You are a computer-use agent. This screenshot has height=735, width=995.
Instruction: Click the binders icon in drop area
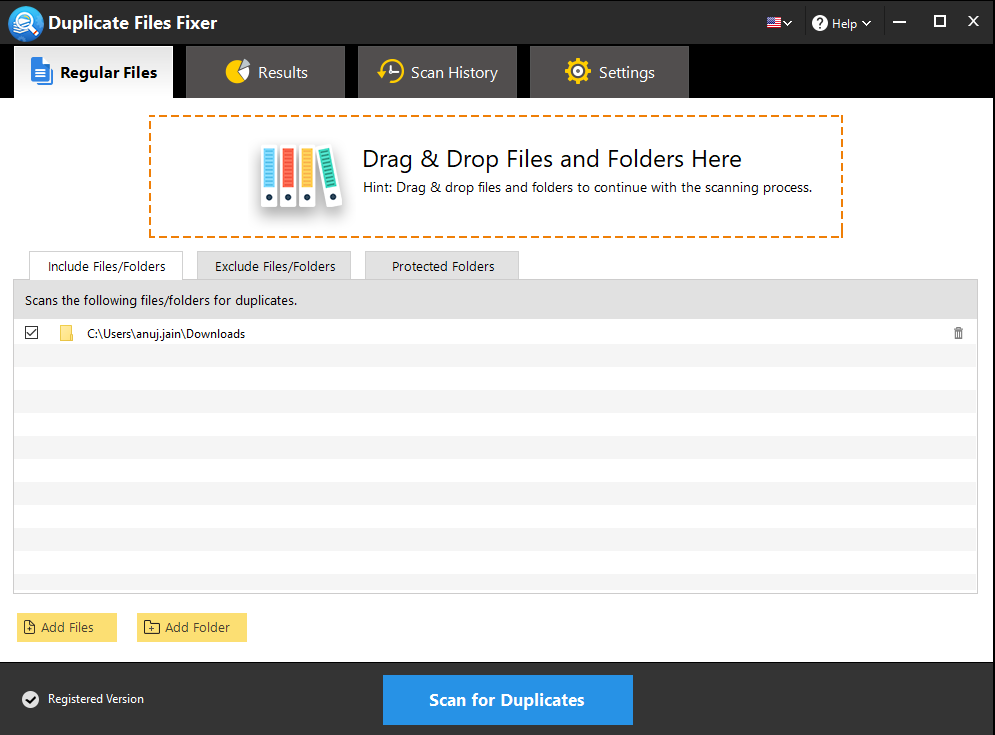coord(301,176)
